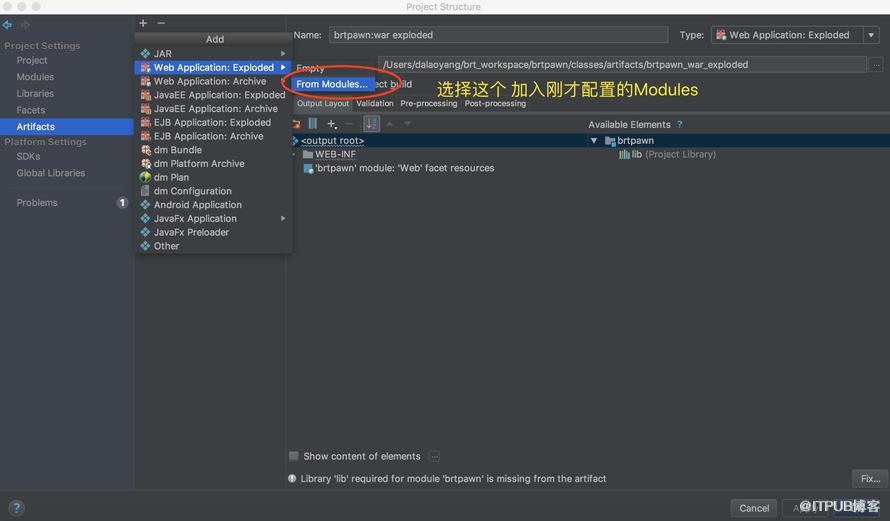This screenshot has height=521, width=890.
Task: Select 'brtpawn' module Web facet resources
Action: (399, 168)
